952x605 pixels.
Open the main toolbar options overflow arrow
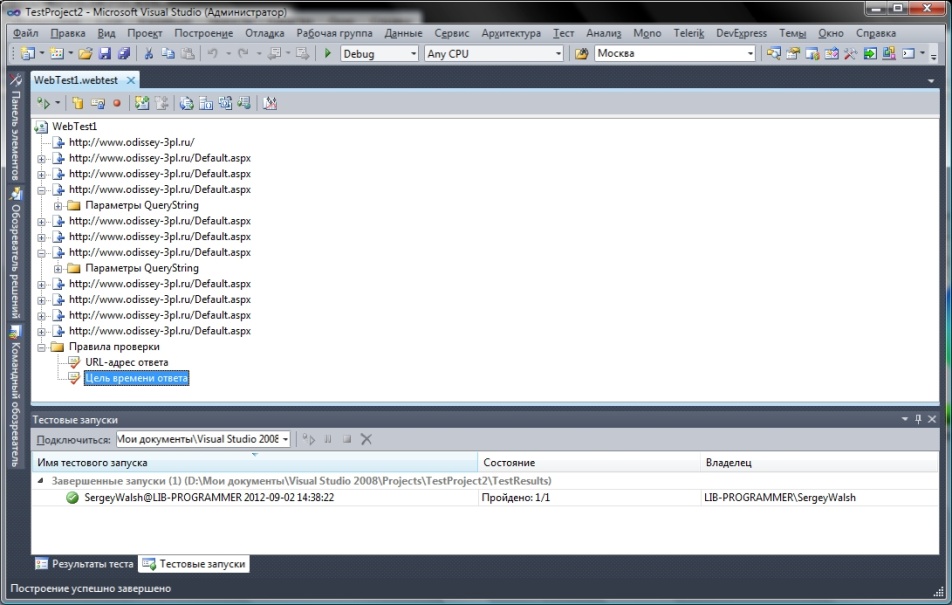[934, 55]
